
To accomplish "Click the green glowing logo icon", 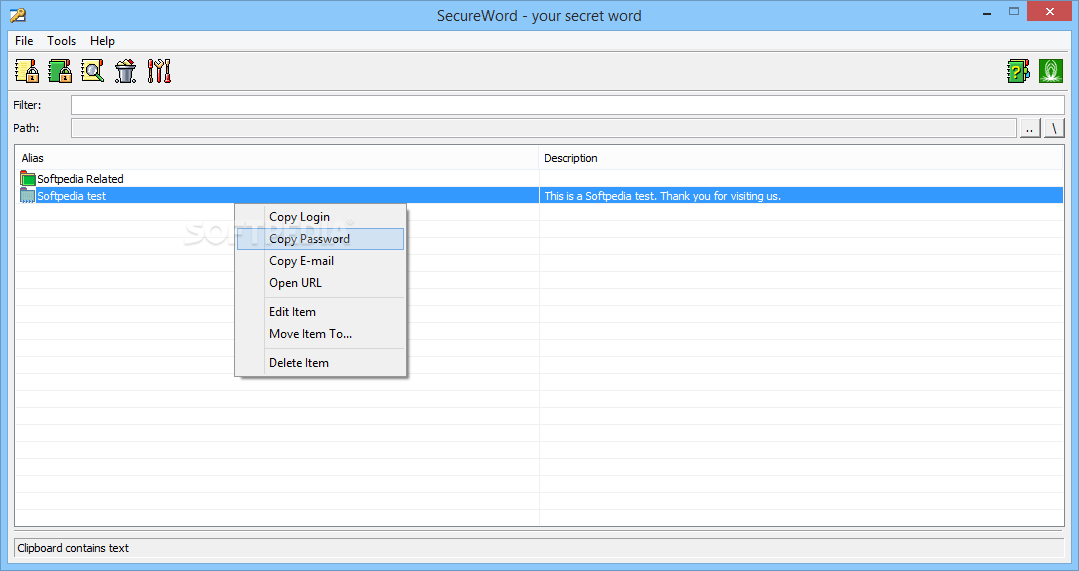I will [x=1051, y=71].
